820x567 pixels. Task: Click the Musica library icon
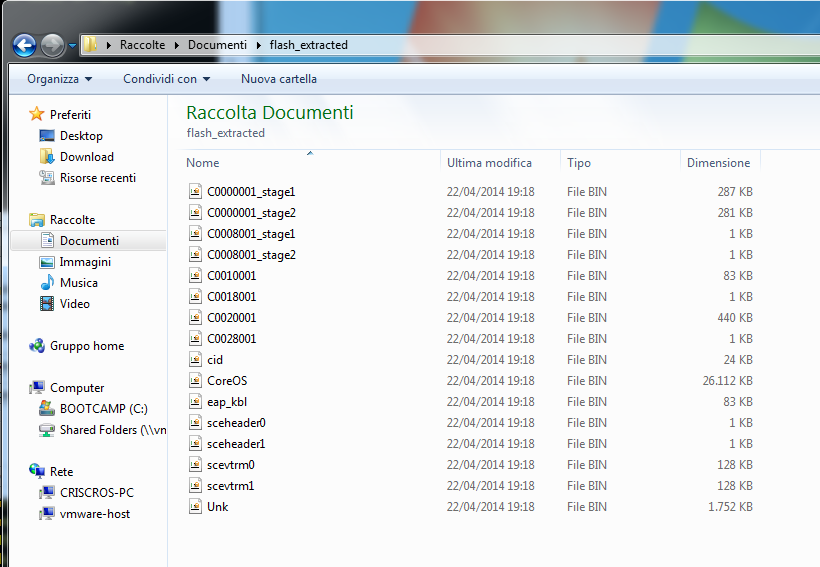pos(47,283)
